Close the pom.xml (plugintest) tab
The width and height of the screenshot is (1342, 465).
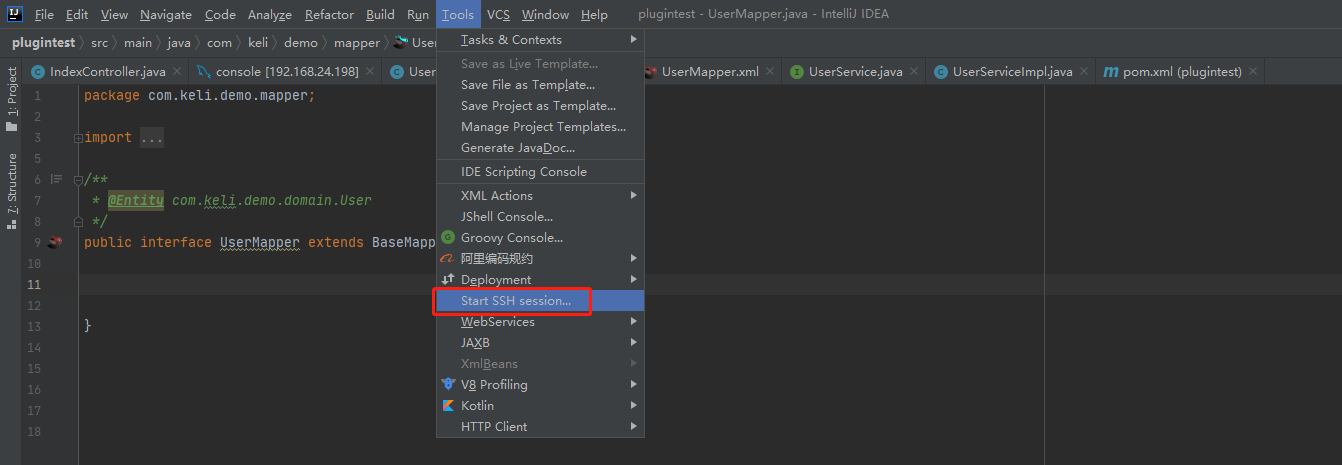pyautogui.click(x=1252, y=72)
